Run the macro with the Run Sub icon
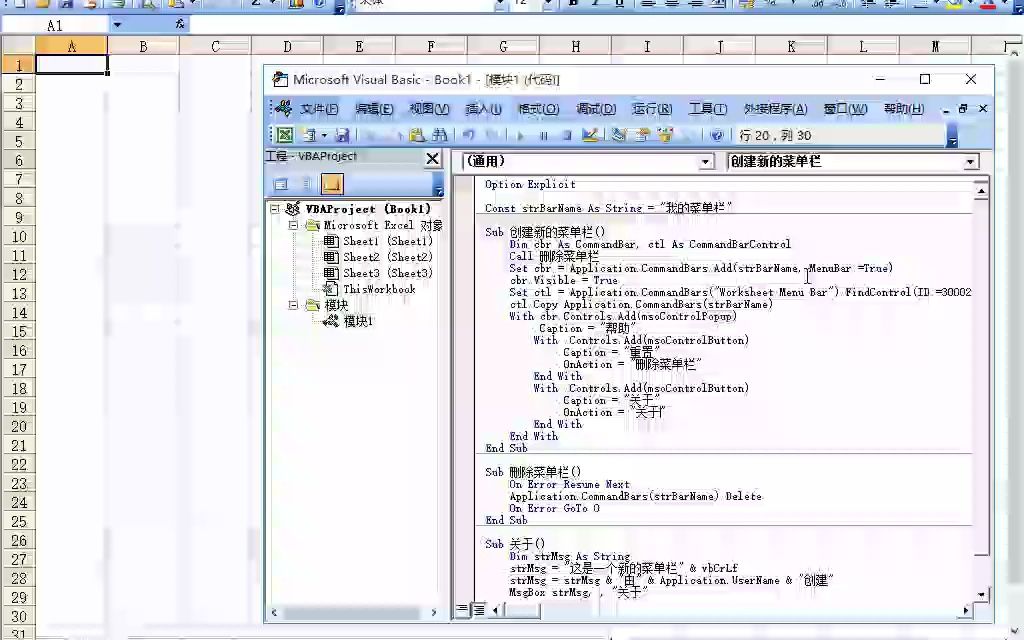Viewport: 1024px width, 640px height. click(520, 135)
